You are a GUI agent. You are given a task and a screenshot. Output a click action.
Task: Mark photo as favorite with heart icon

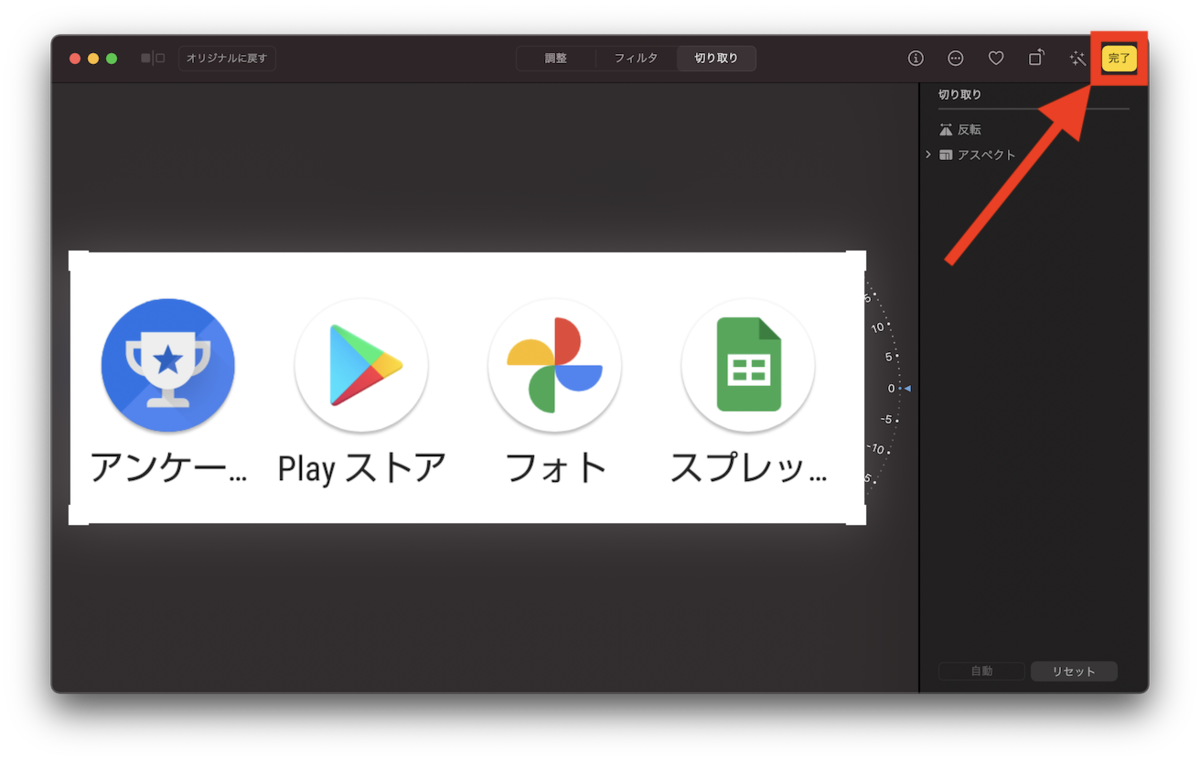click(x=996, y=59)
